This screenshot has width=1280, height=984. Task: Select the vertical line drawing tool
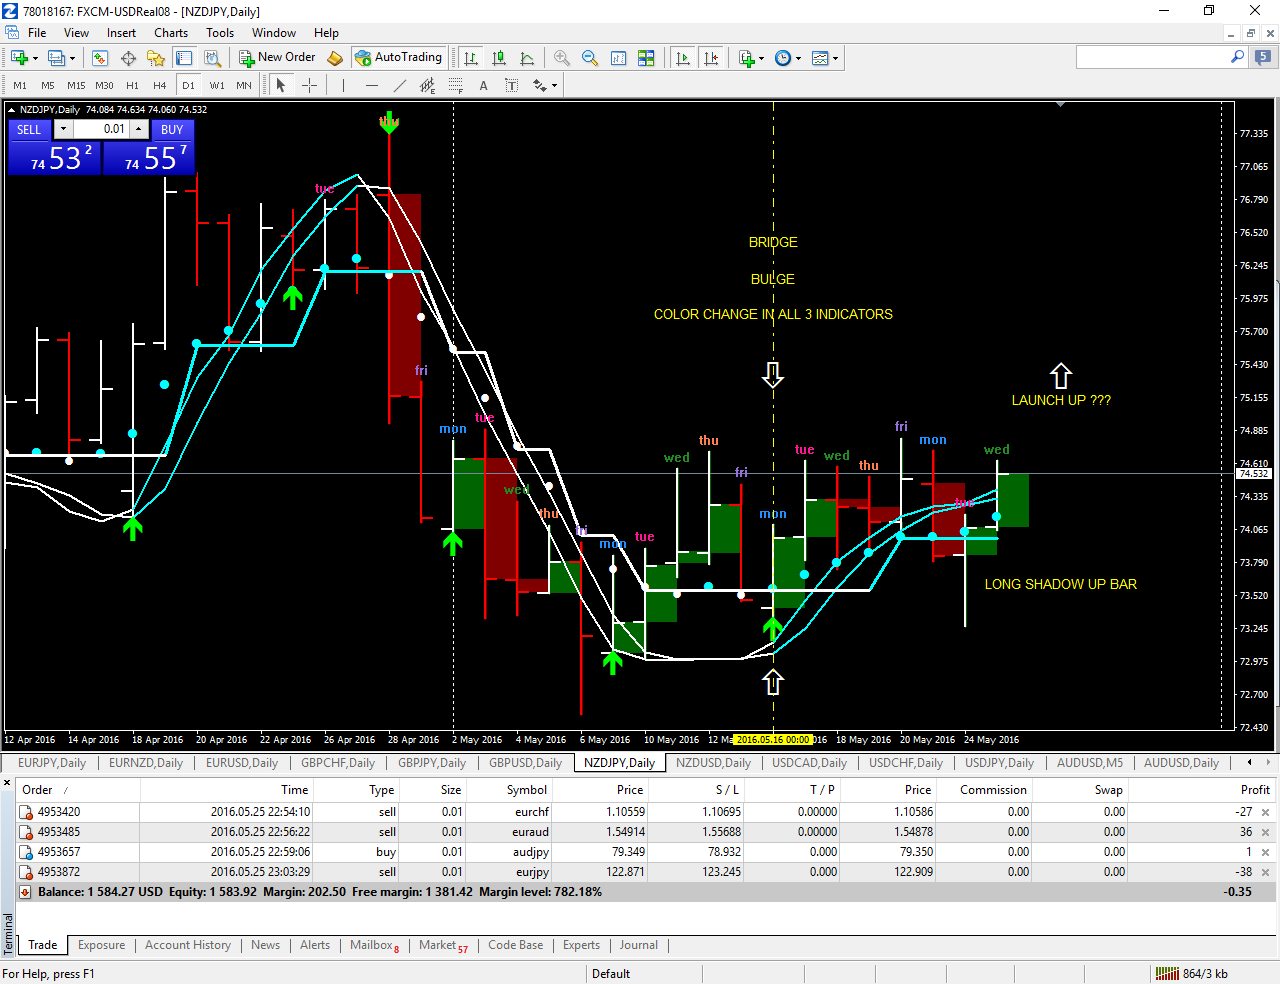pos(343,85)
